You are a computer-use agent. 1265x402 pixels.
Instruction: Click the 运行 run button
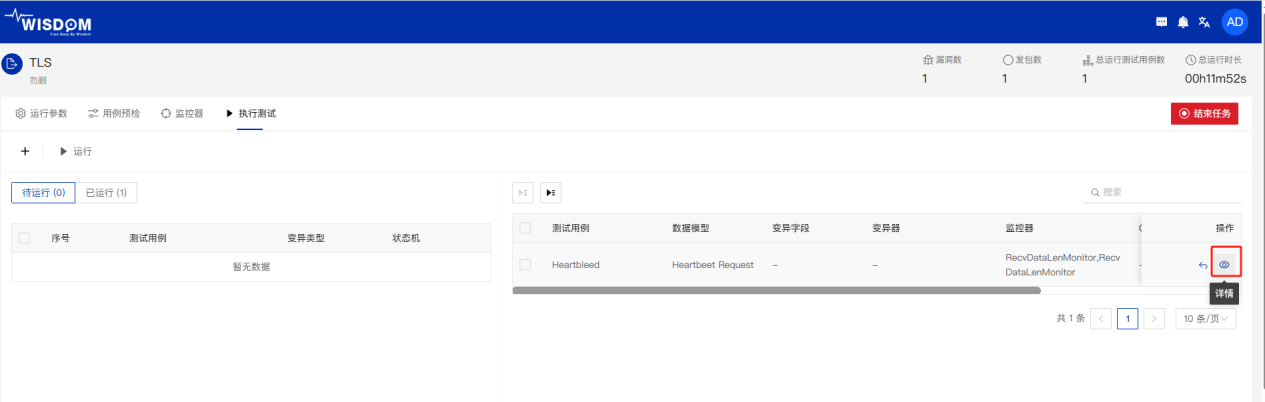(76, 151)
